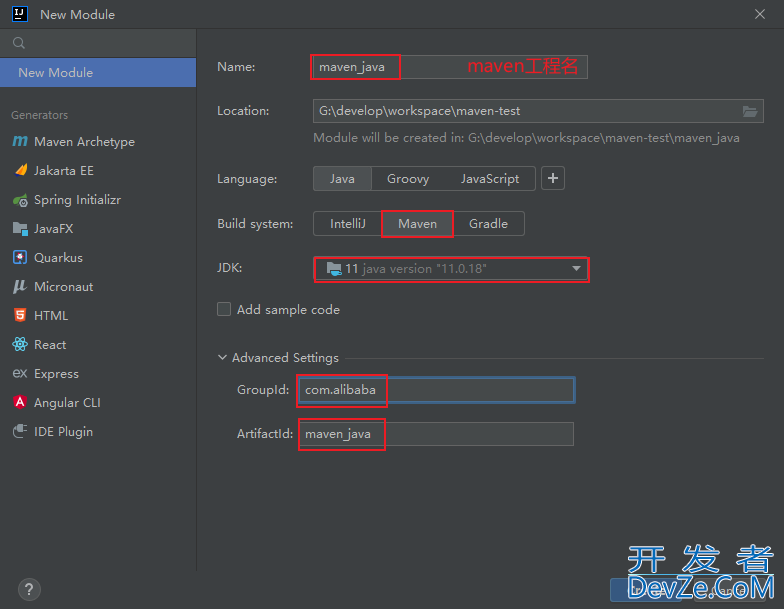Open IDE Plugin generator entry
This screenshot has width=784, height=609.
pos(98,432)
